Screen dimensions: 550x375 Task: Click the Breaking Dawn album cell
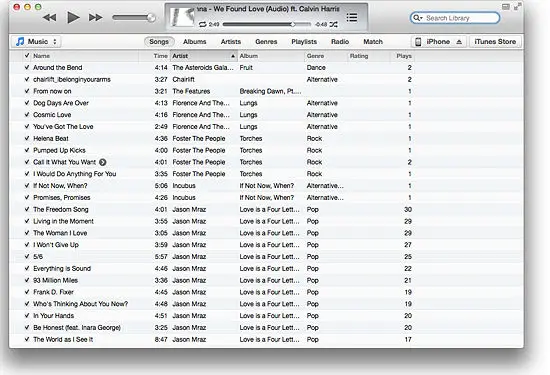pos(270,91)
